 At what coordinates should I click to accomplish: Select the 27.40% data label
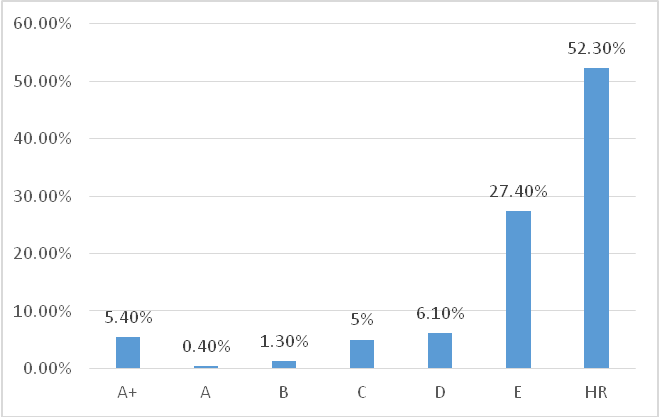(x=518, y=191)
